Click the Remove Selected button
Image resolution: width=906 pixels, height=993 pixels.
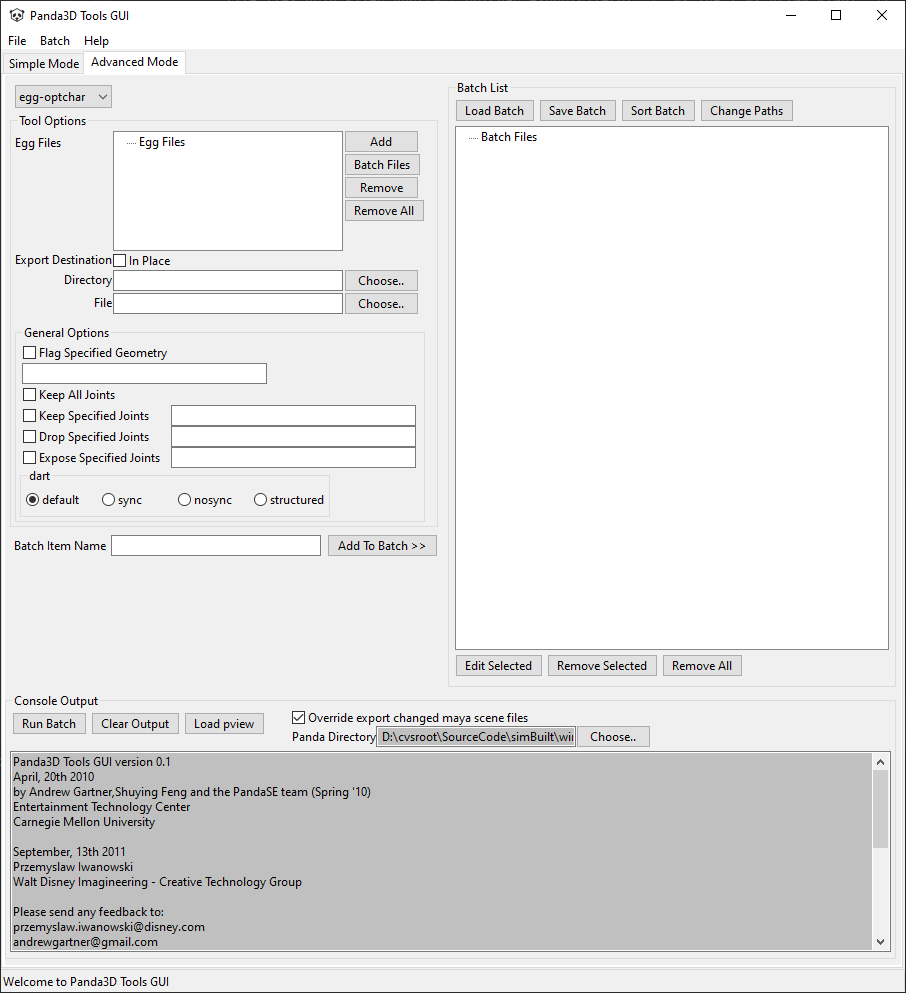tap(602, 666)
